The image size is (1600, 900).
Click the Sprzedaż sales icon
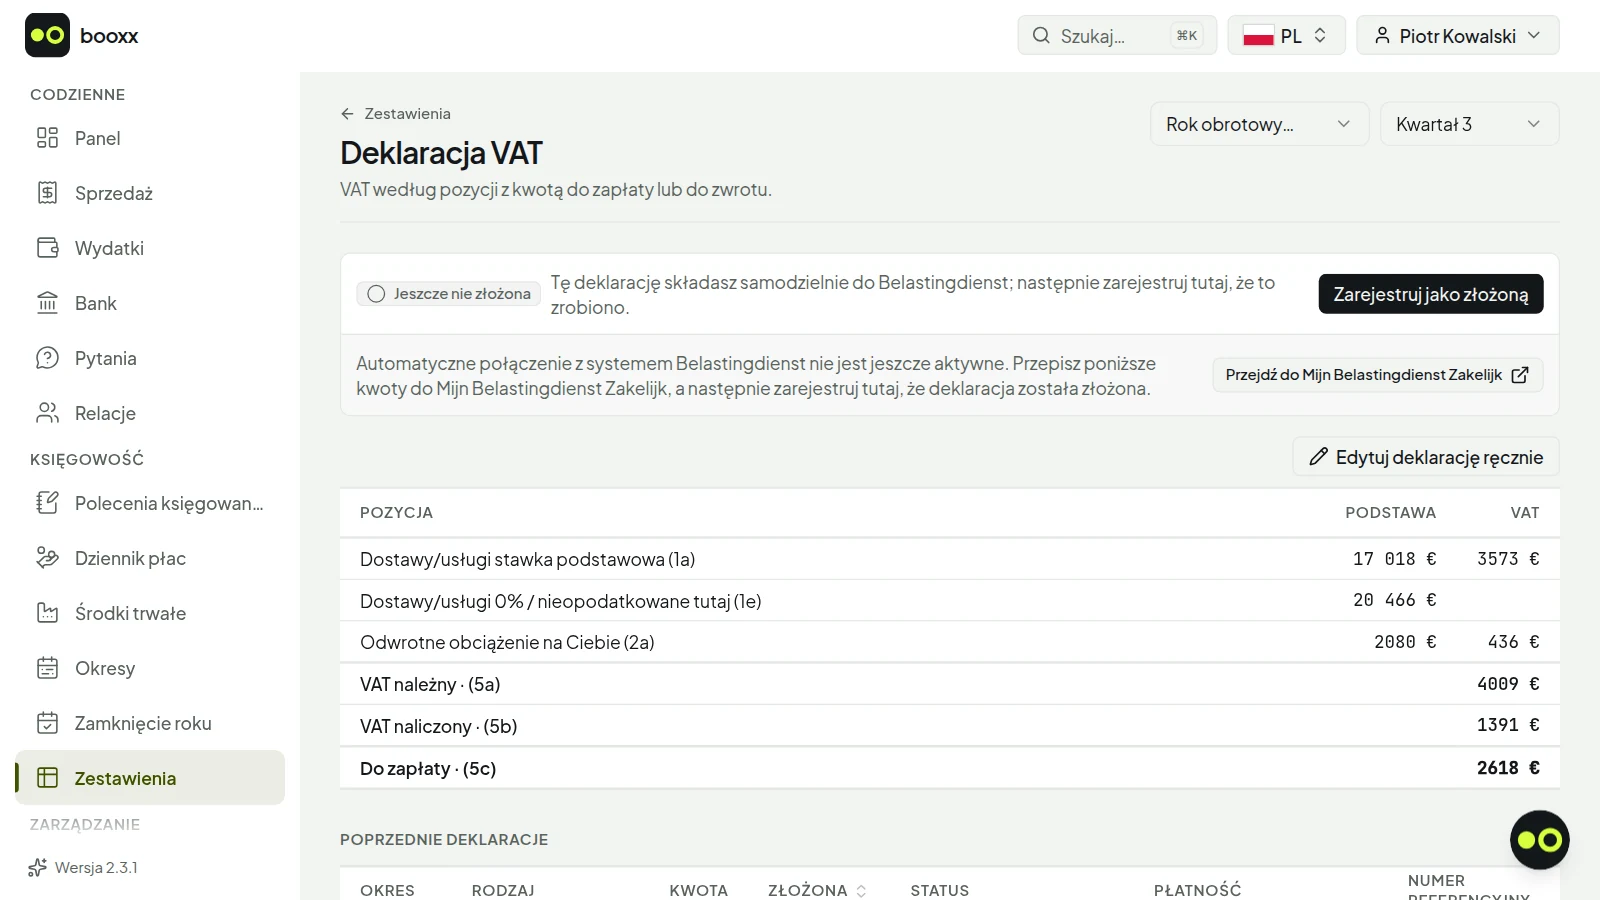[x=47, y=193]
